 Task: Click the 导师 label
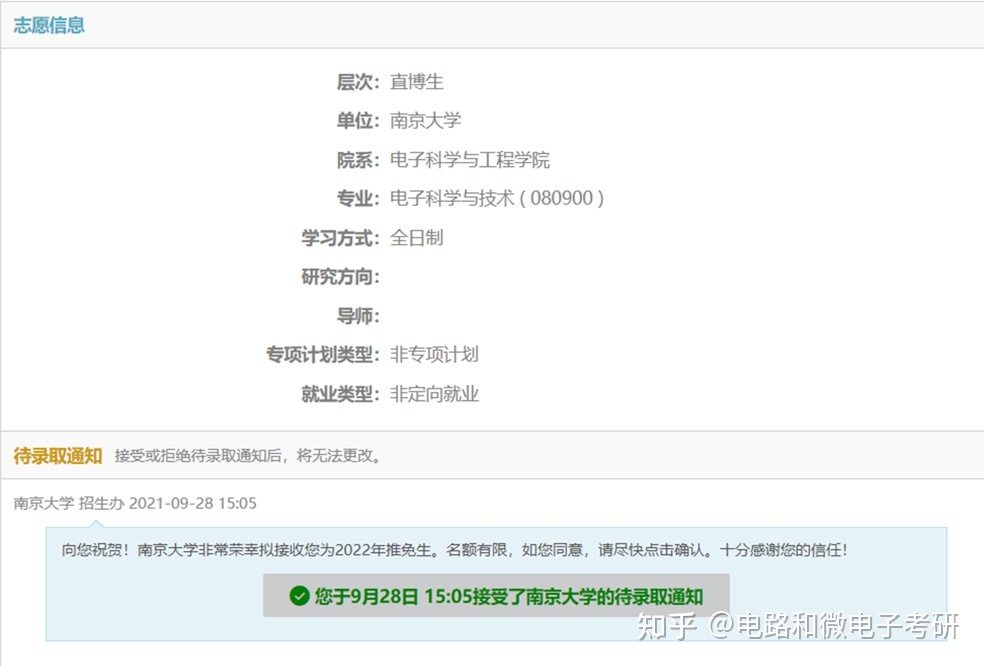pyautogui.click(x=358, y=316)
